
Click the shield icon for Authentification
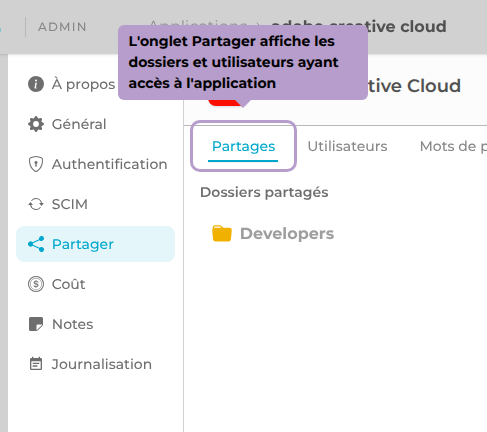[x=36, y=164]
